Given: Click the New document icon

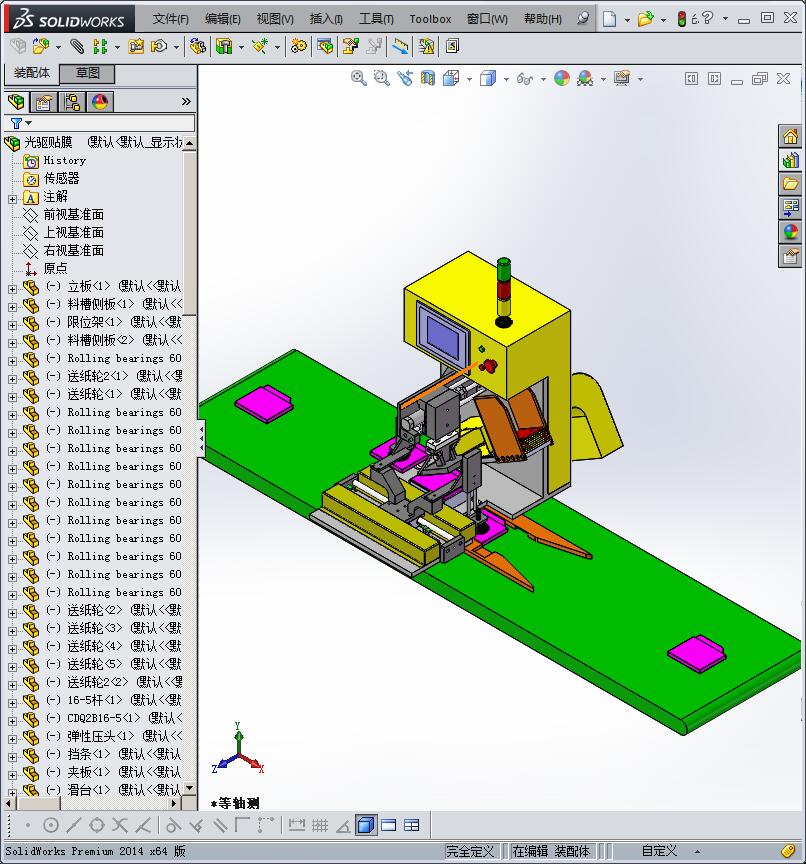Looking at the screenshot, I should point(609,19).
